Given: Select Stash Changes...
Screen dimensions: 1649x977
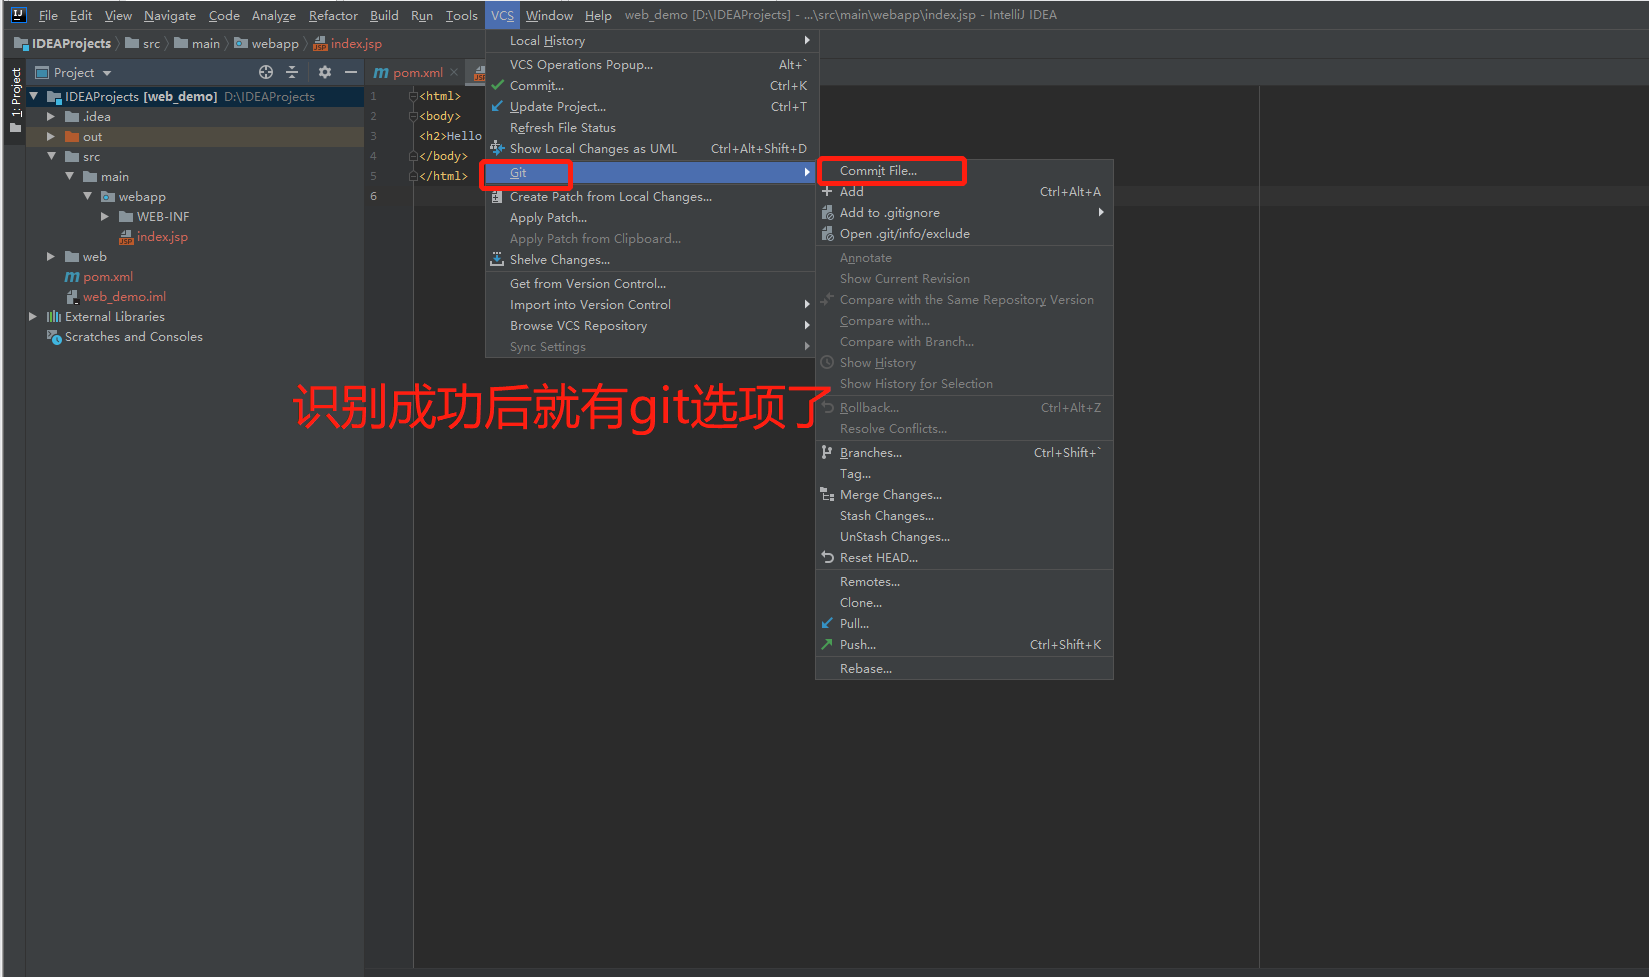Looking at the screenshot, I should pos(964,516).
